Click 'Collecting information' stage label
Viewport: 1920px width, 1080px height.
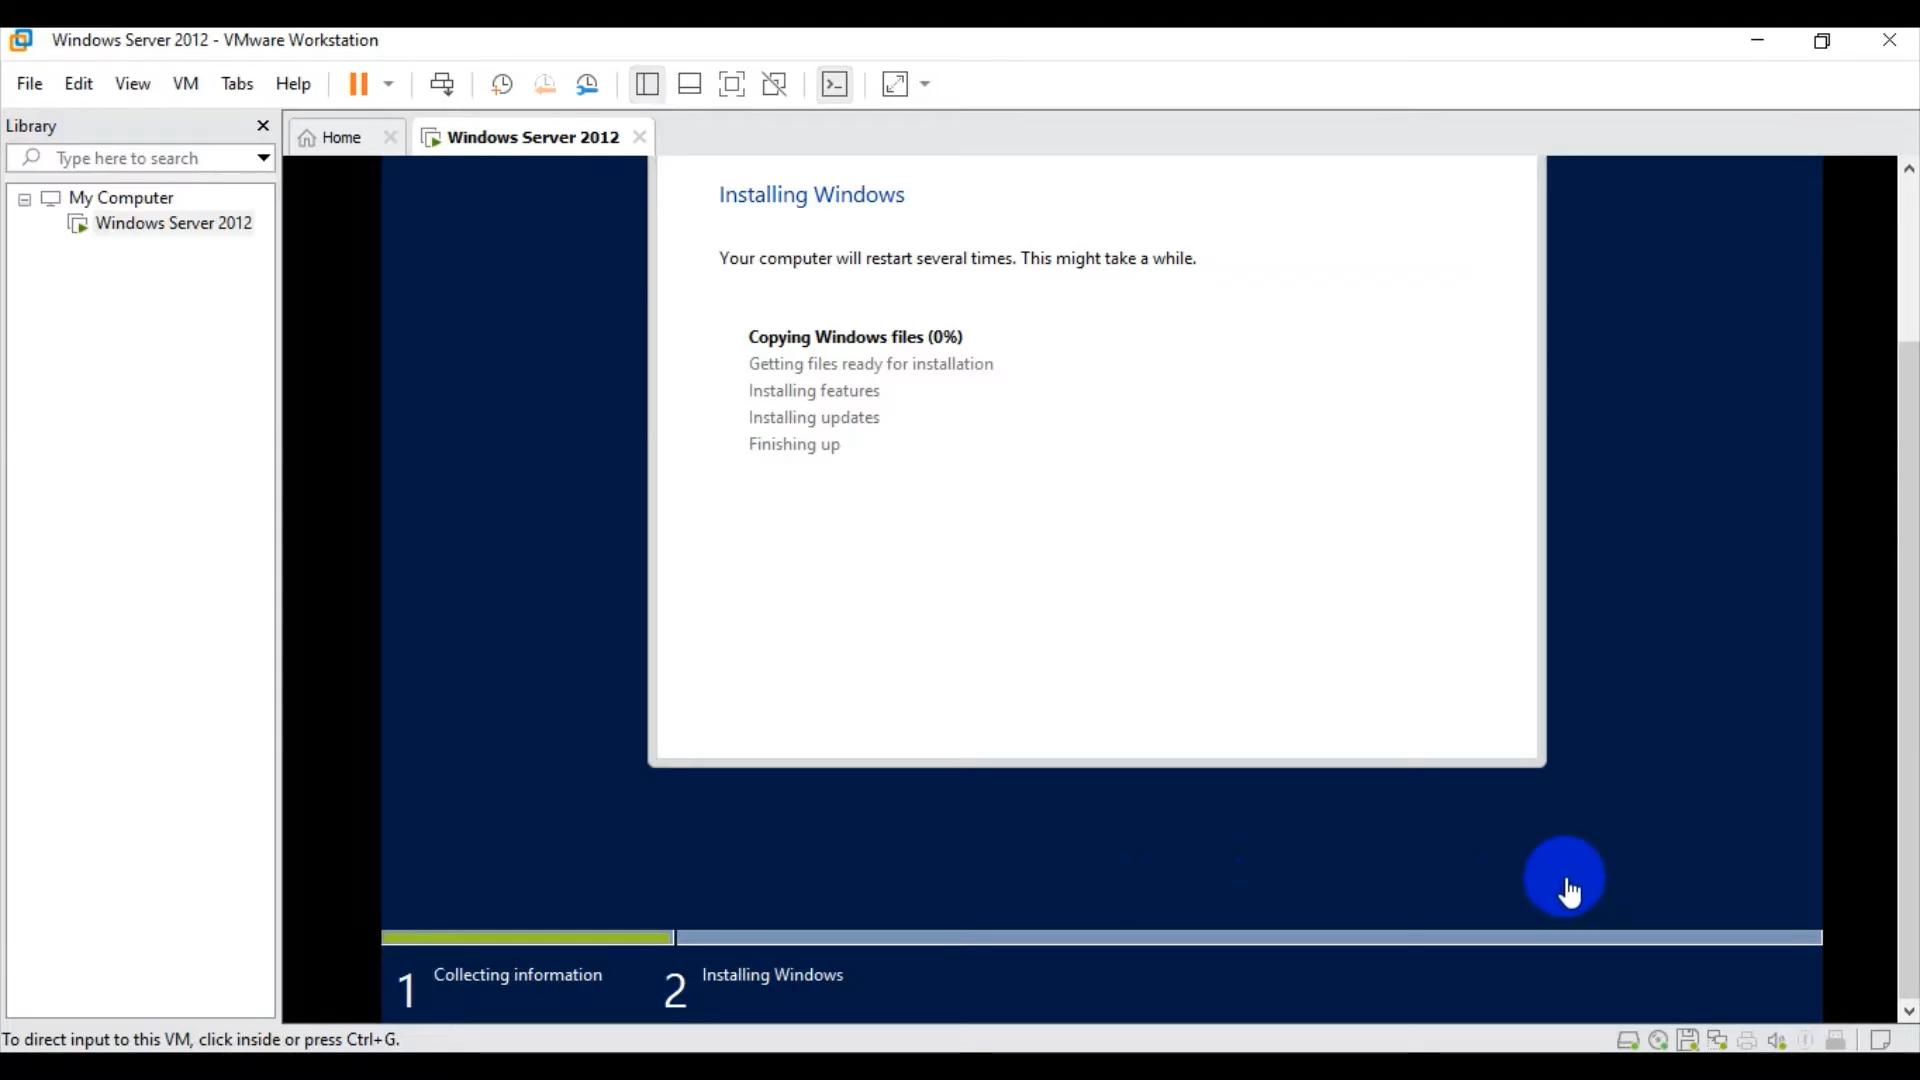518,975
